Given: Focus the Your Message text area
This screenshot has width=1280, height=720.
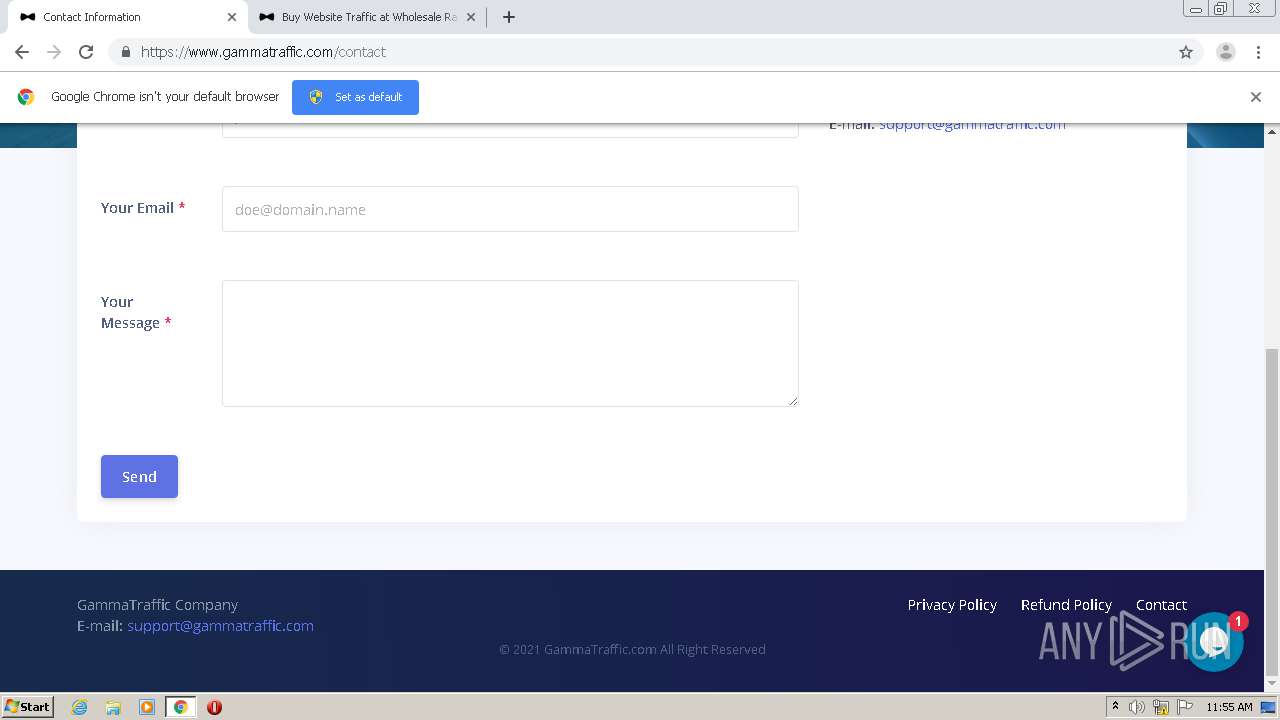Looking at the screenshot, I should 510,343.
